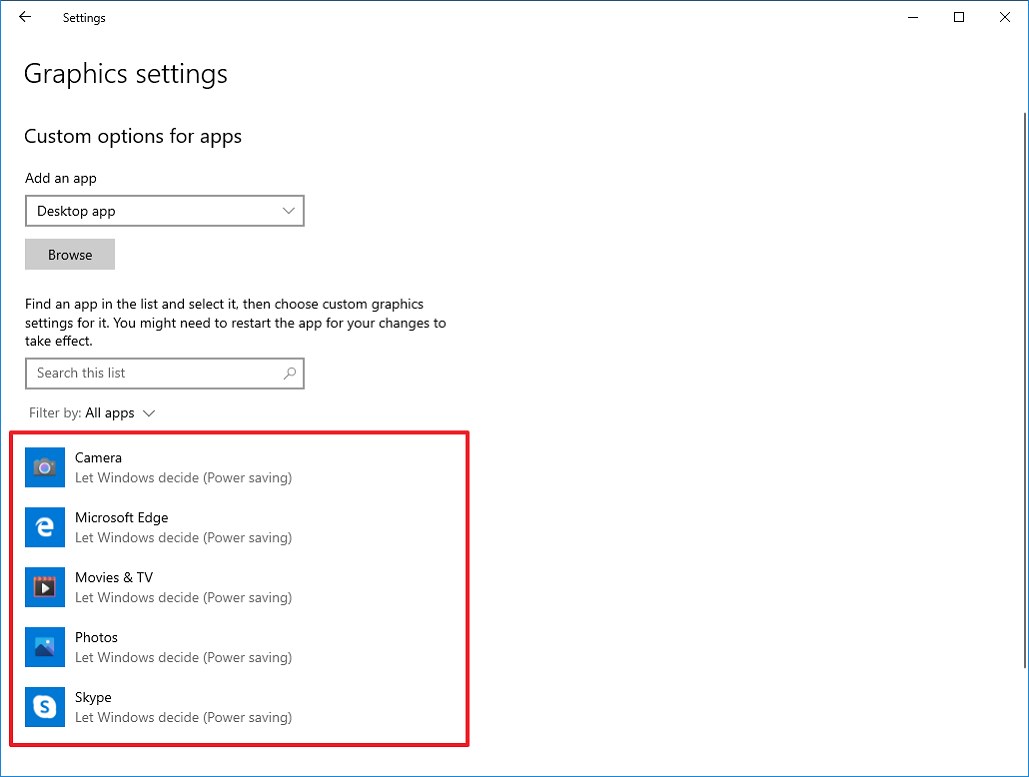Click the back arrow in Settings

[25, 17]
